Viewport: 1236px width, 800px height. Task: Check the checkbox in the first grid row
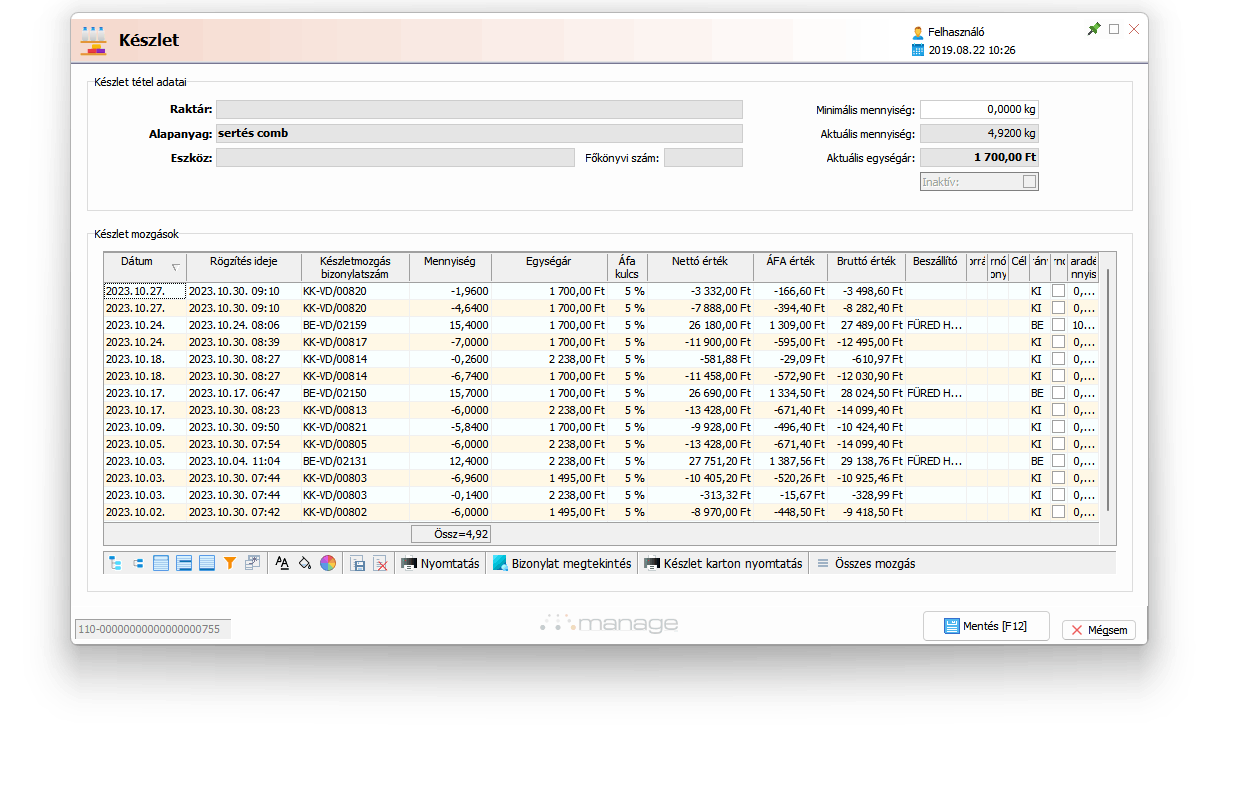click(1058, 291)
